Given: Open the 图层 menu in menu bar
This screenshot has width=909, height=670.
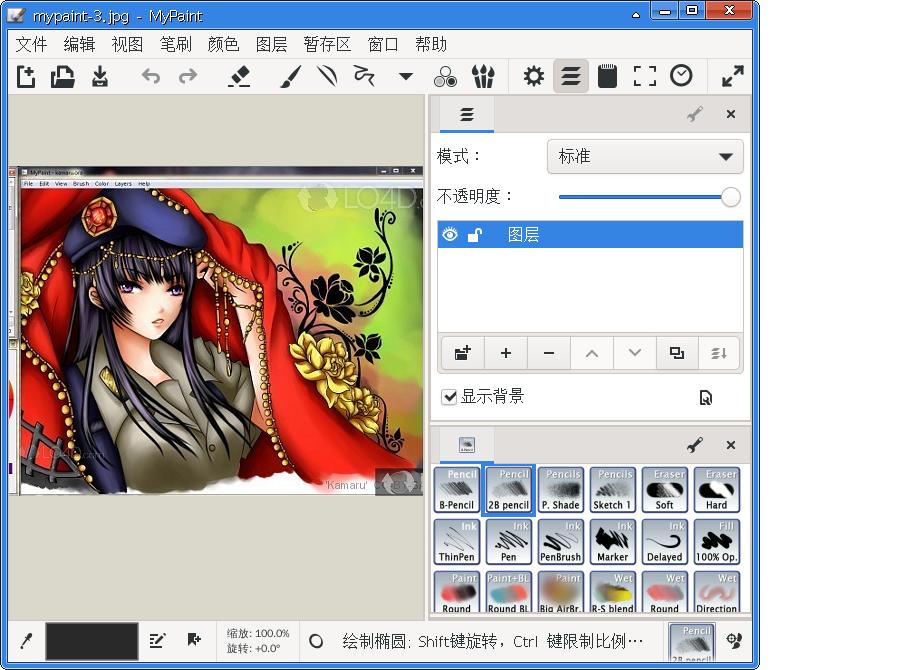Looking at the screenshot, I should coord(271,44).
